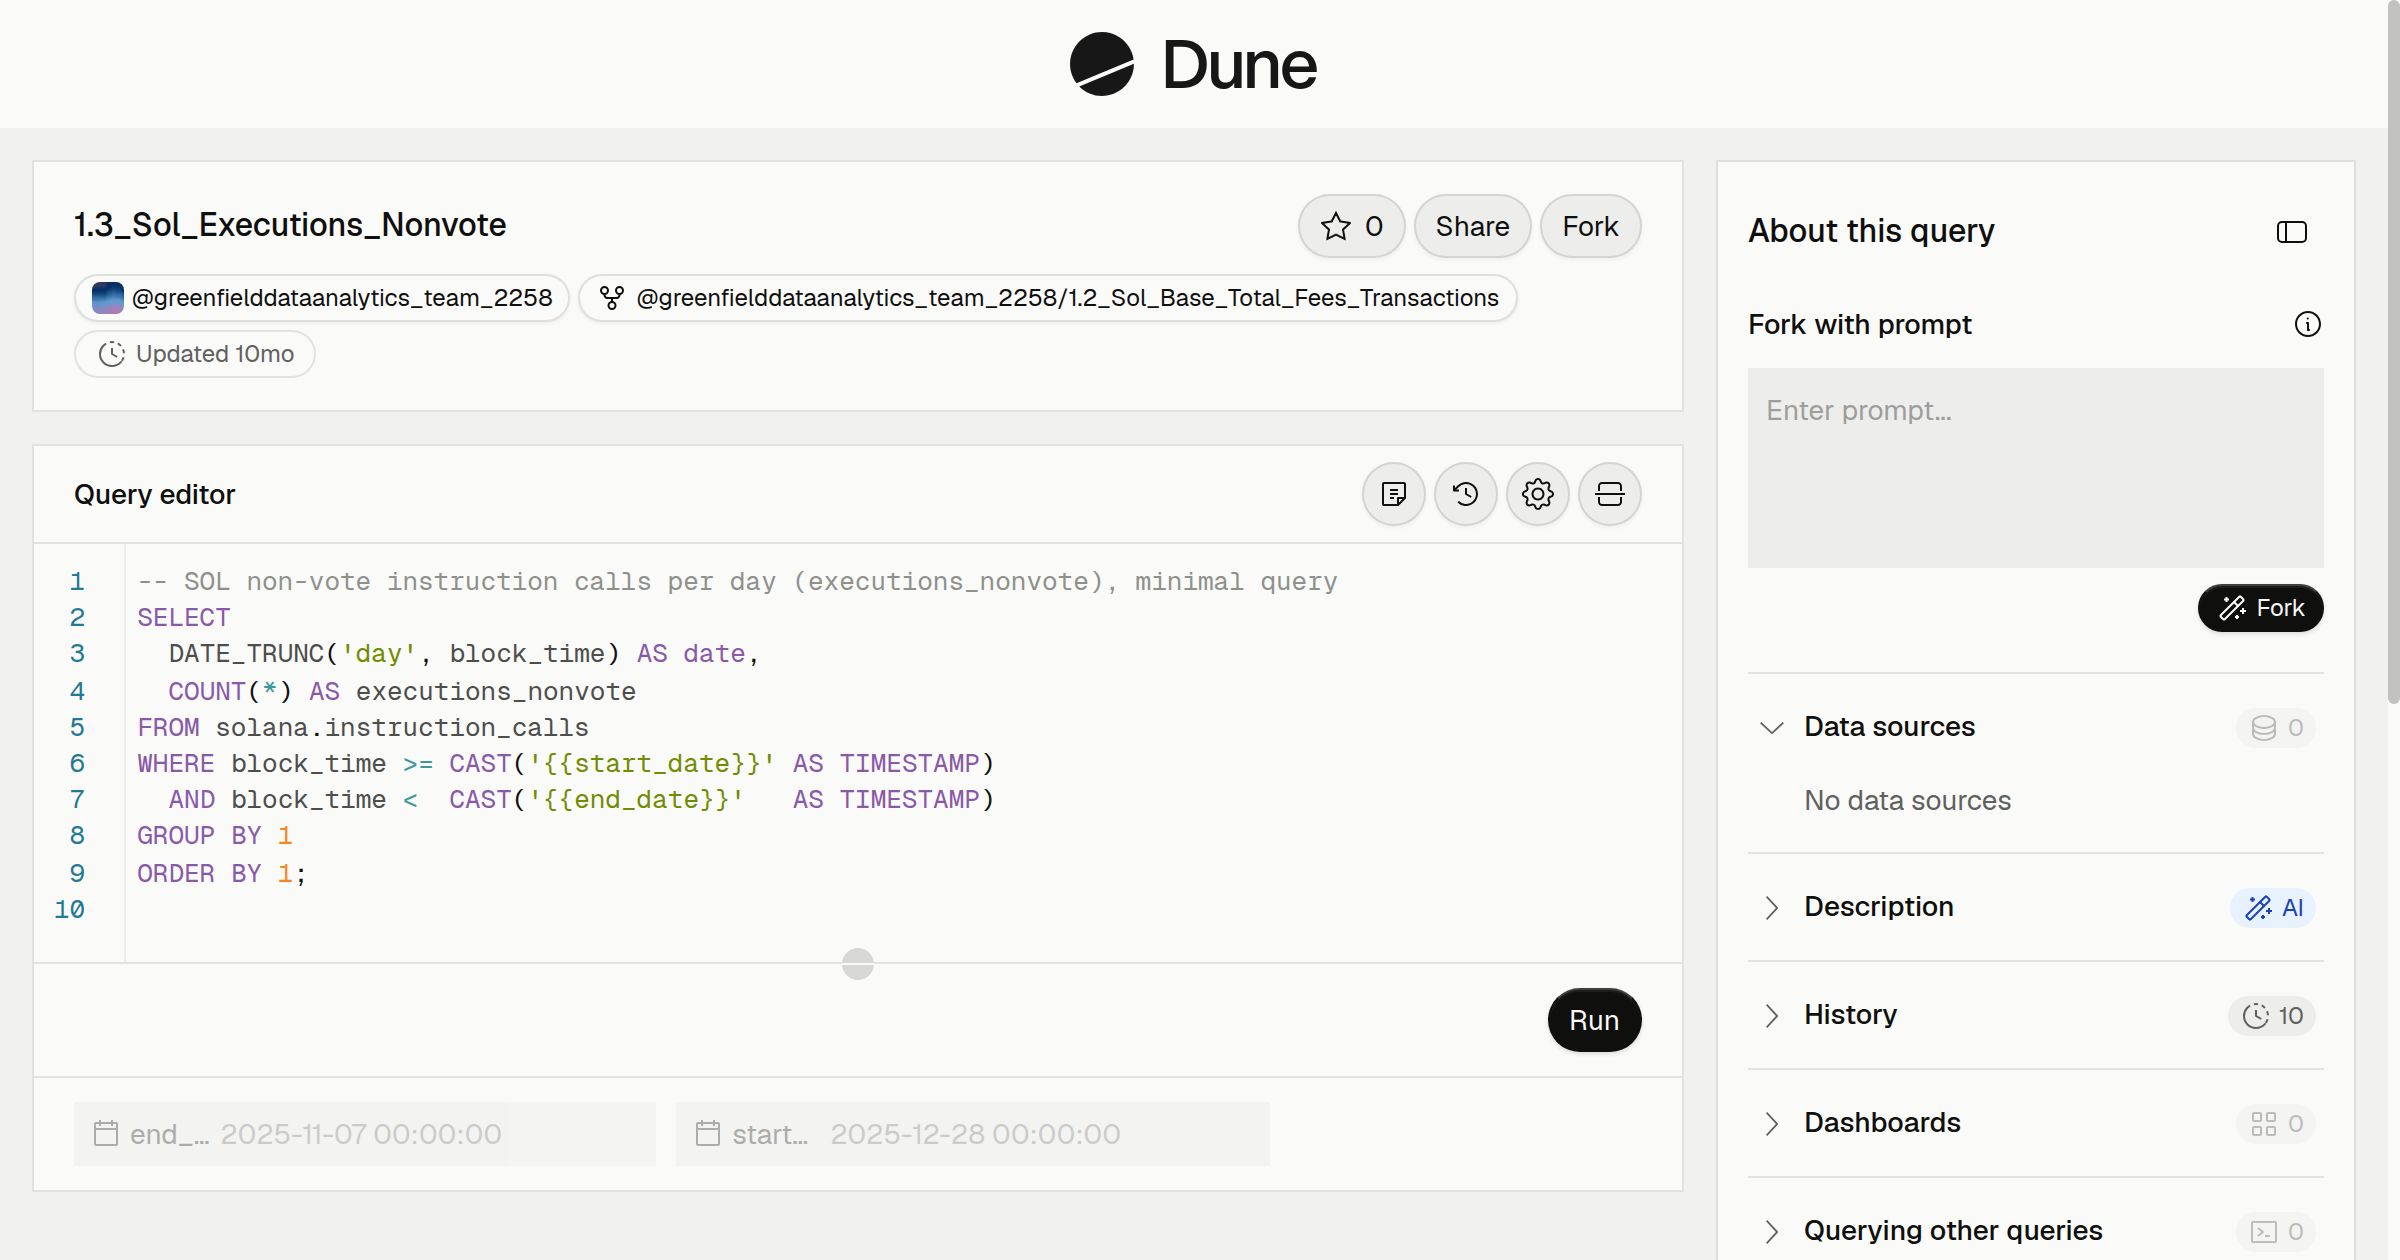
Task: Click the Dune logo
Action: tap(1193, 64)
